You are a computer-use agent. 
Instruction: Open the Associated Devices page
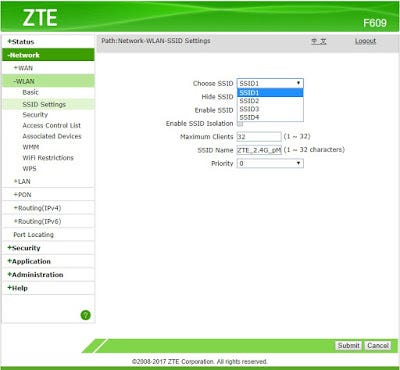pyautogui.click(x=52, y=136)
